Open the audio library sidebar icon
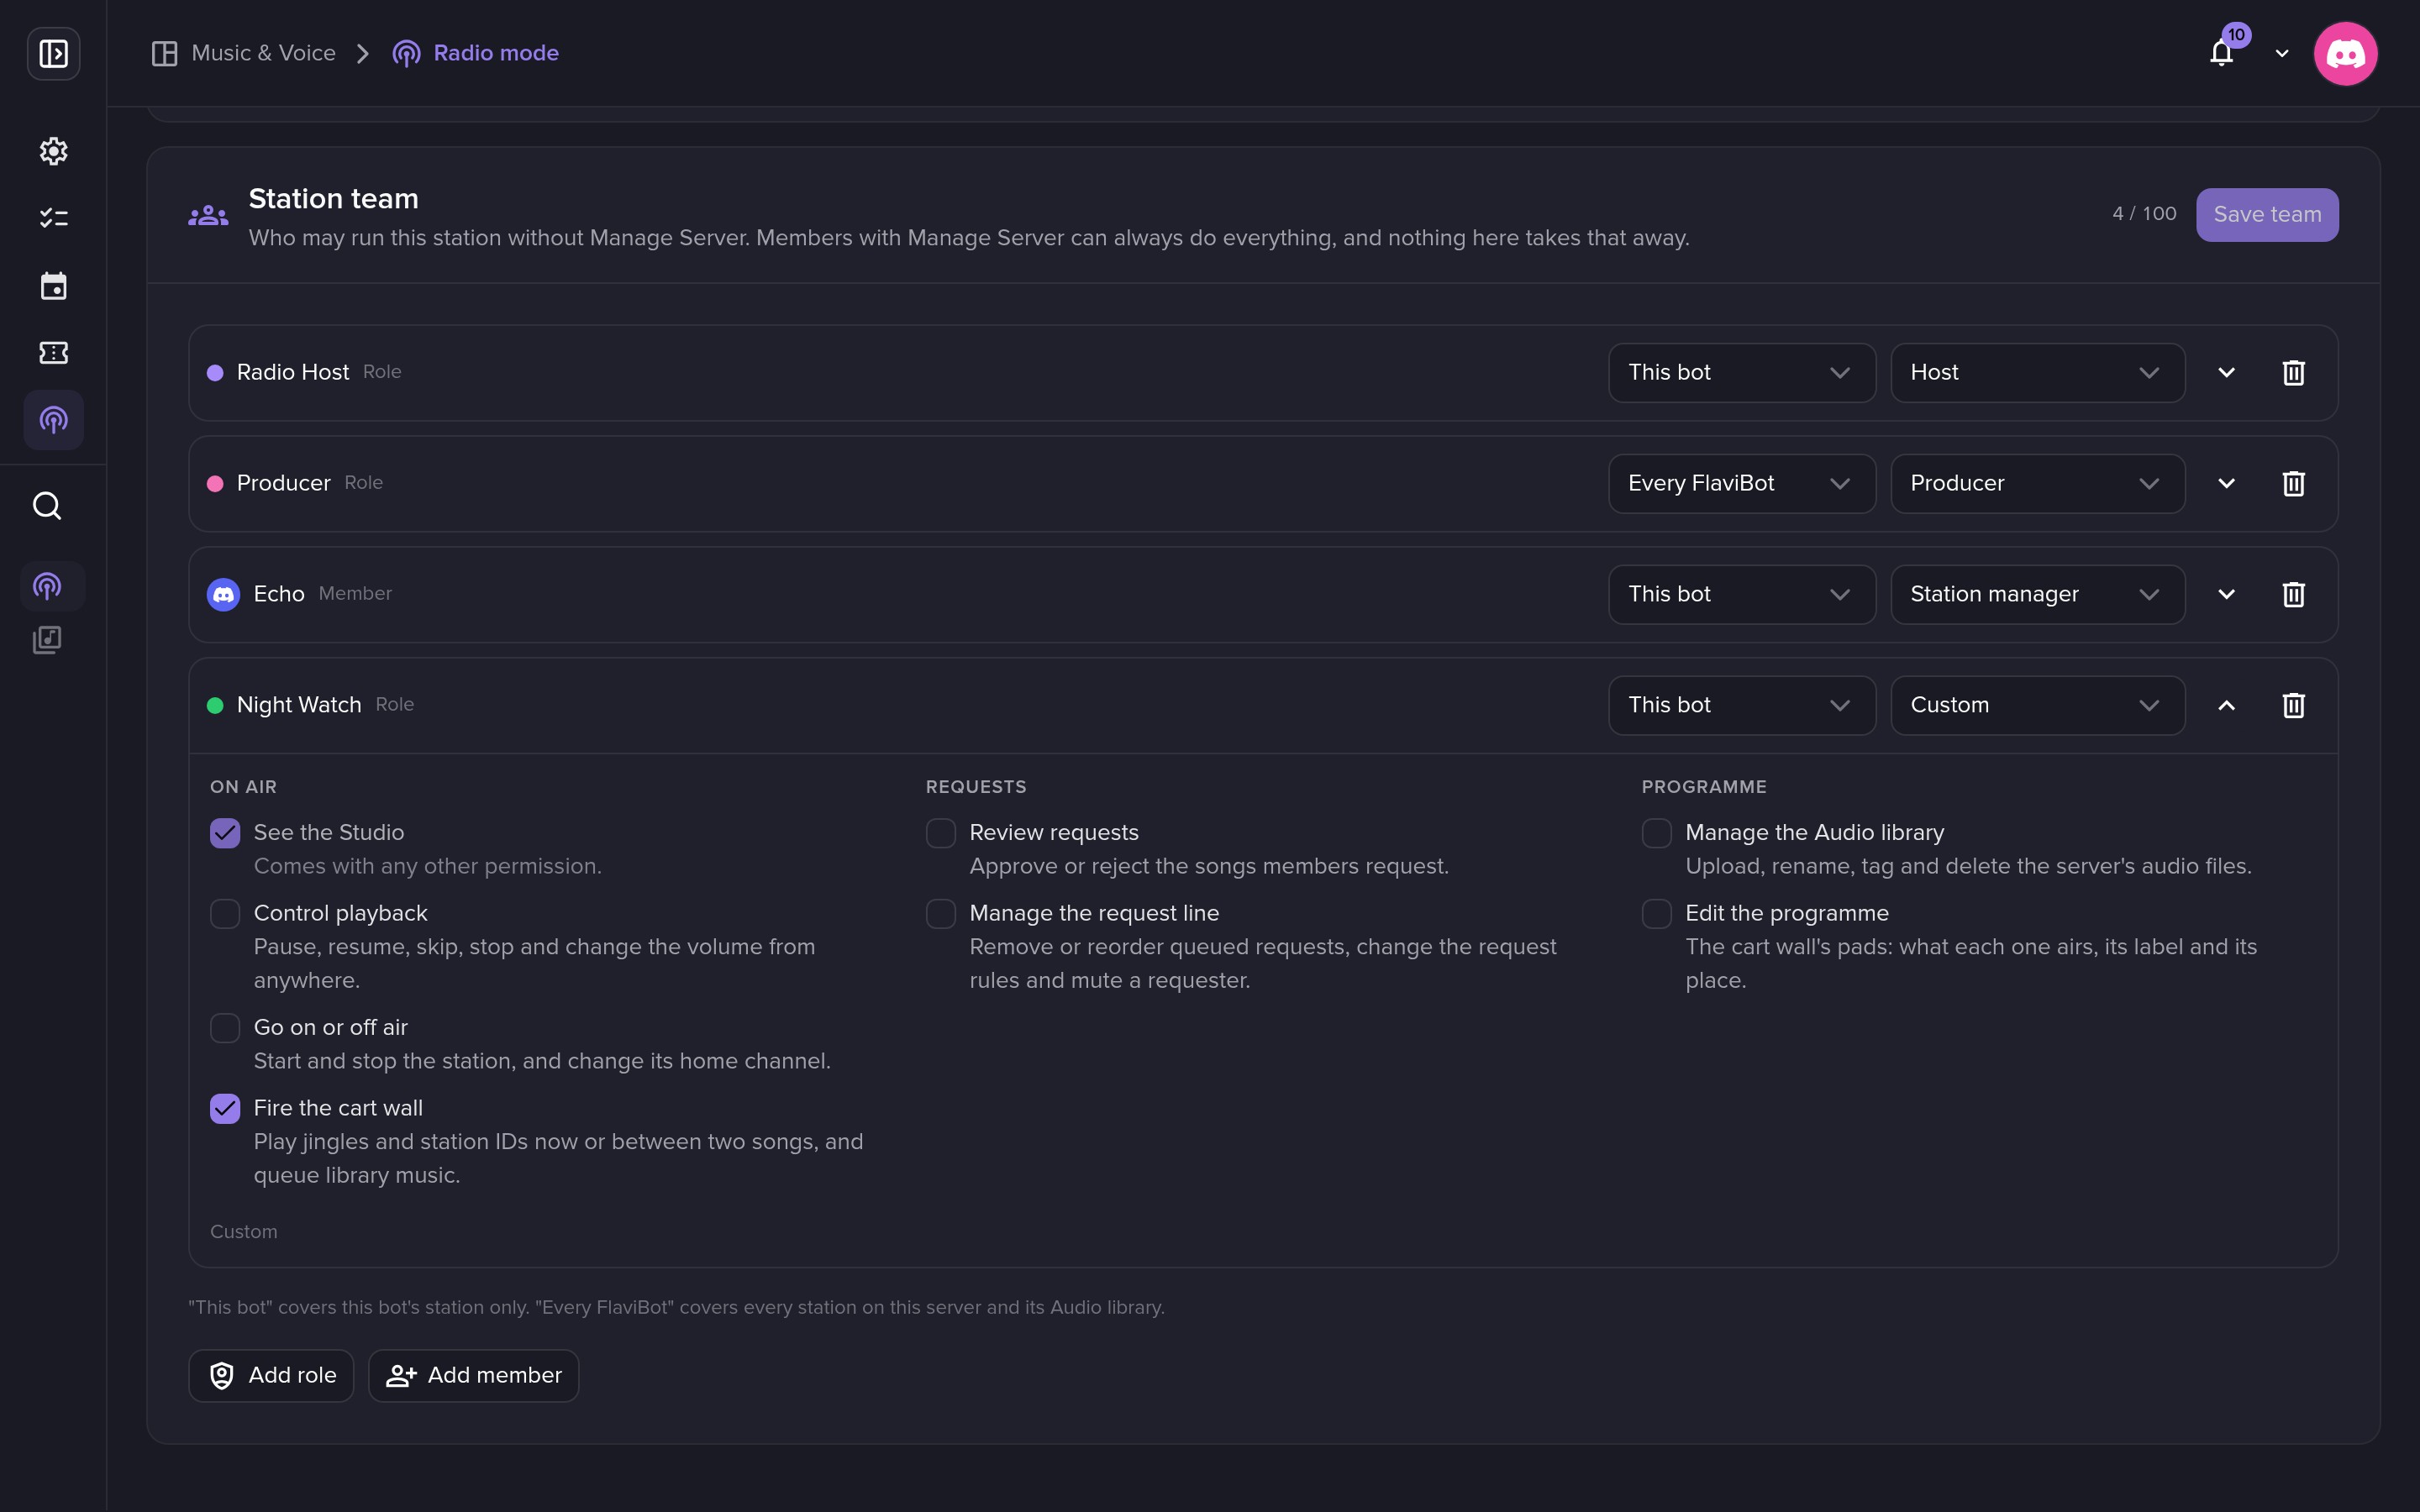This screenshot has width=2420, height=1512. (x=47, y=640)
